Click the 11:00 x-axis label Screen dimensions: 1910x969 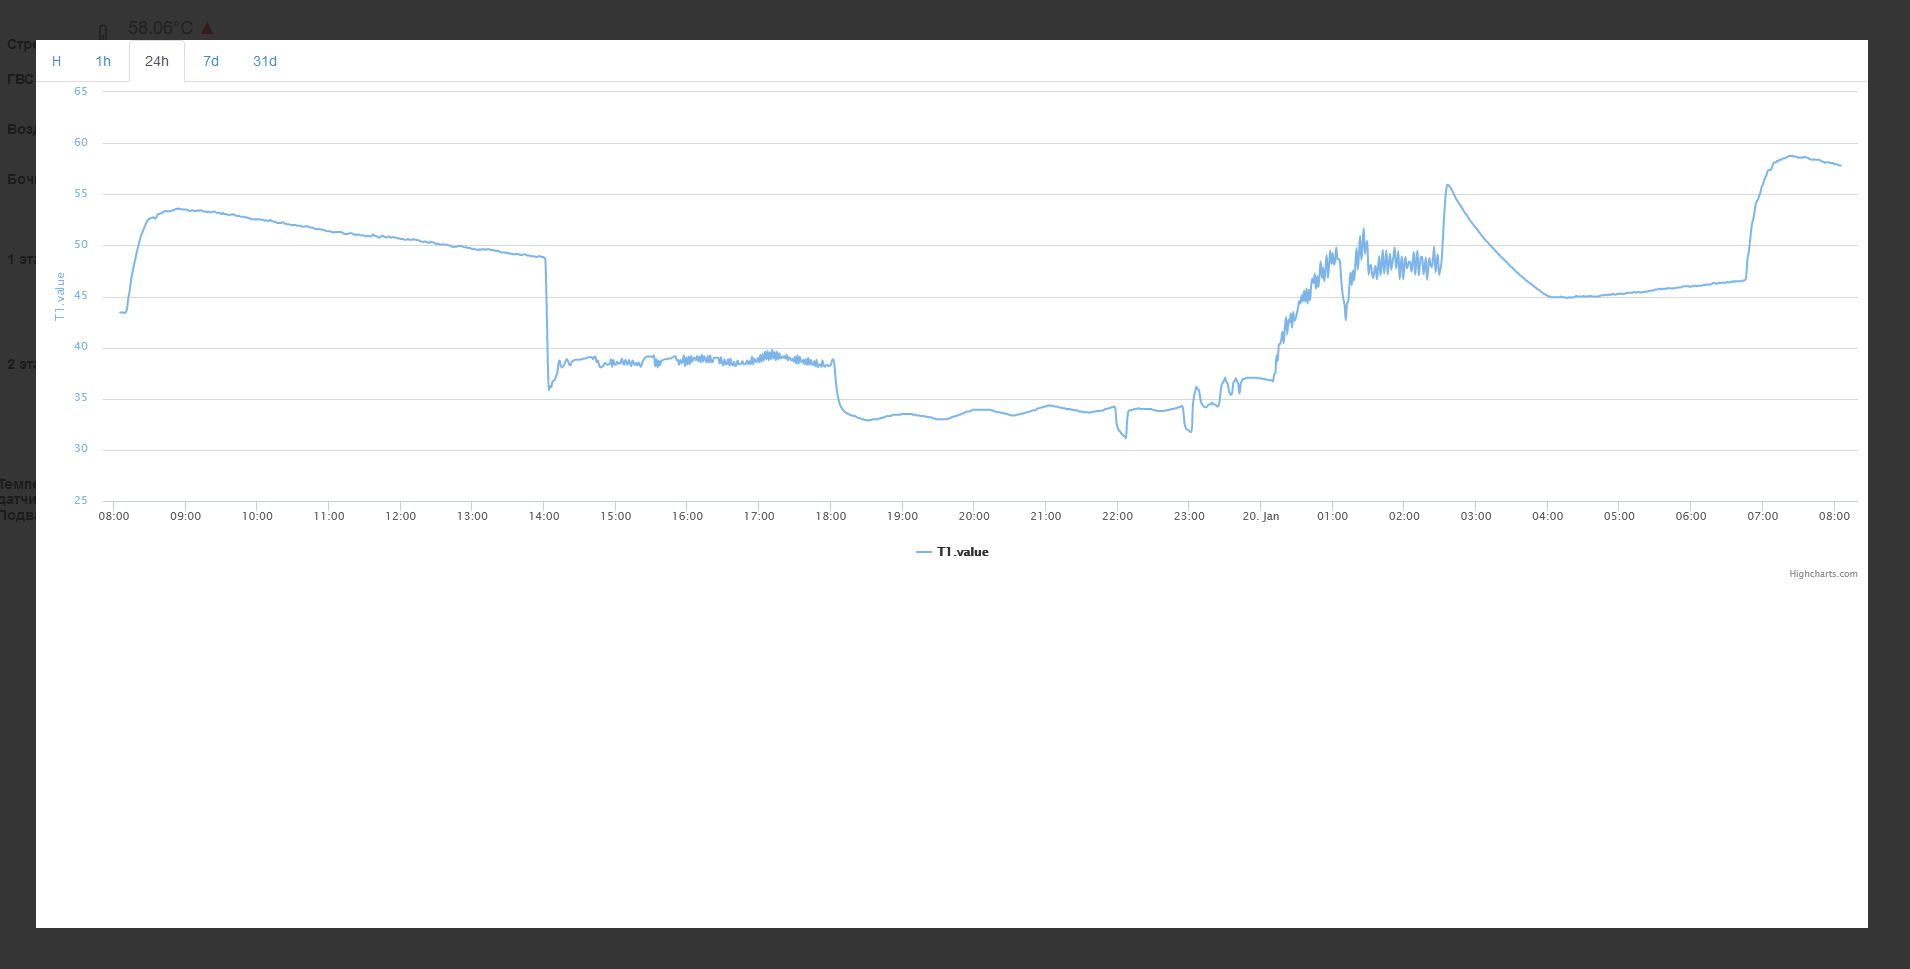point(329,516)
